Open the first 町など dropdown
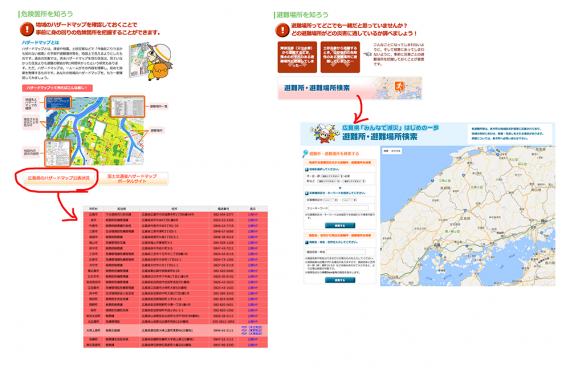570x375 pixels. (x=329, y=181)
